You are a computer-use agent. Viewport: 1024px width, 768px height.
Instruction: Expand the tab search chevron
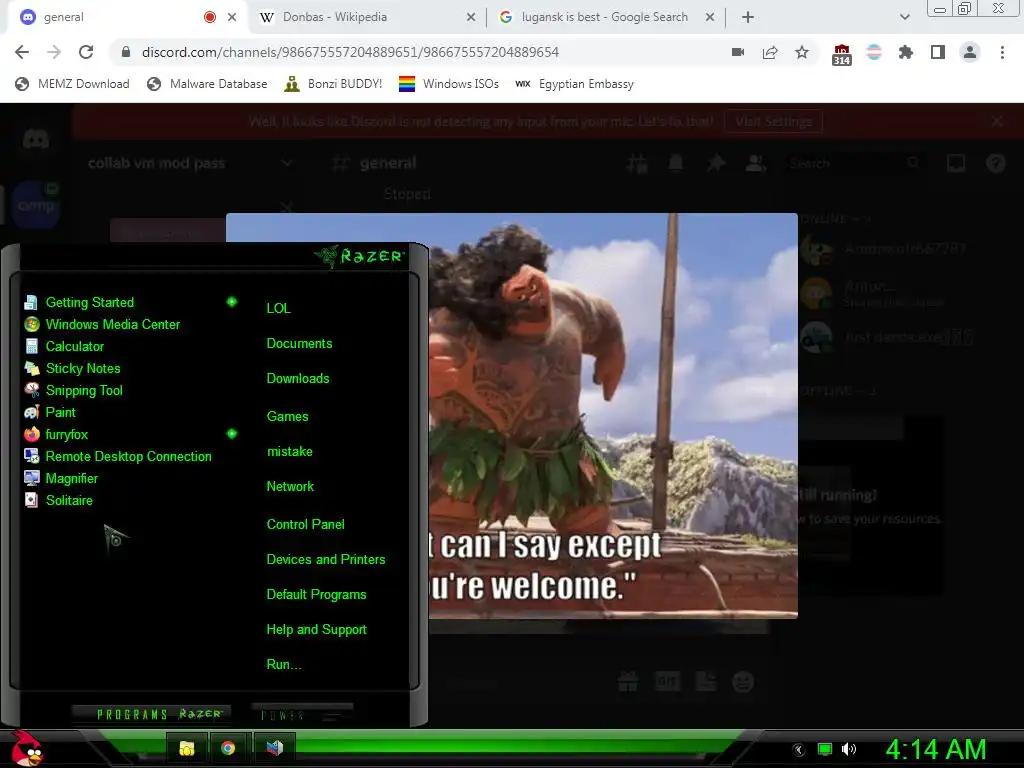904,17
